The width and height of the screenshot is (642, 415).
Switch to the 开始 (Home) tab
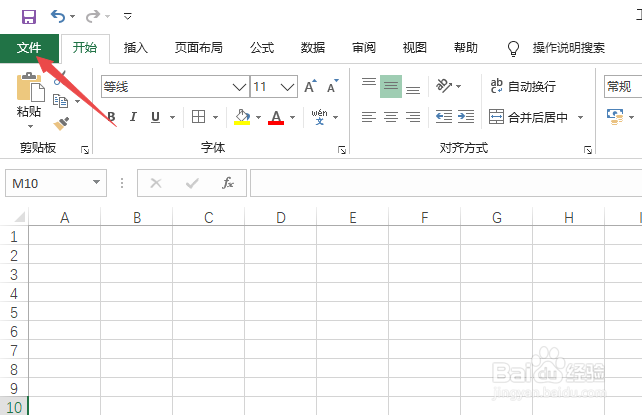point(85,48)
